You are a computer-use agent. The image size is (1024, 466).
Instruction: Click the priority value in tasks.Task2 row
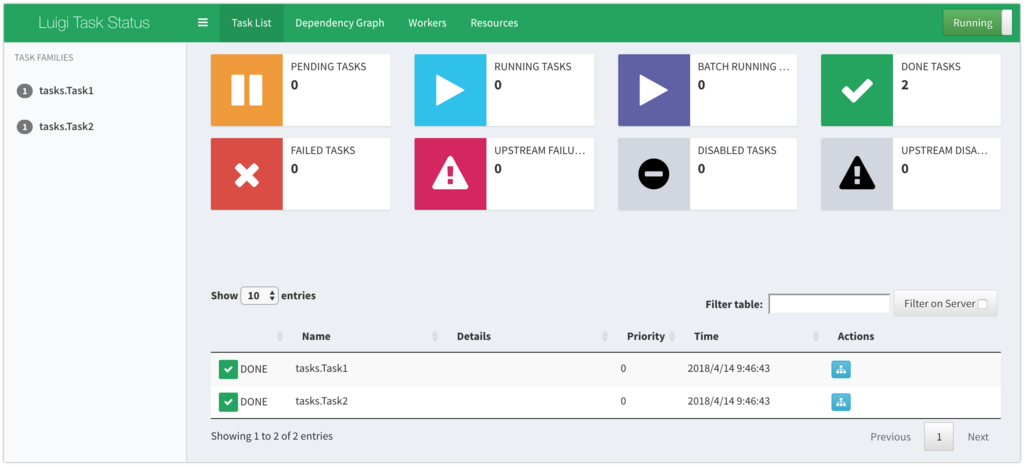[623, 401]
